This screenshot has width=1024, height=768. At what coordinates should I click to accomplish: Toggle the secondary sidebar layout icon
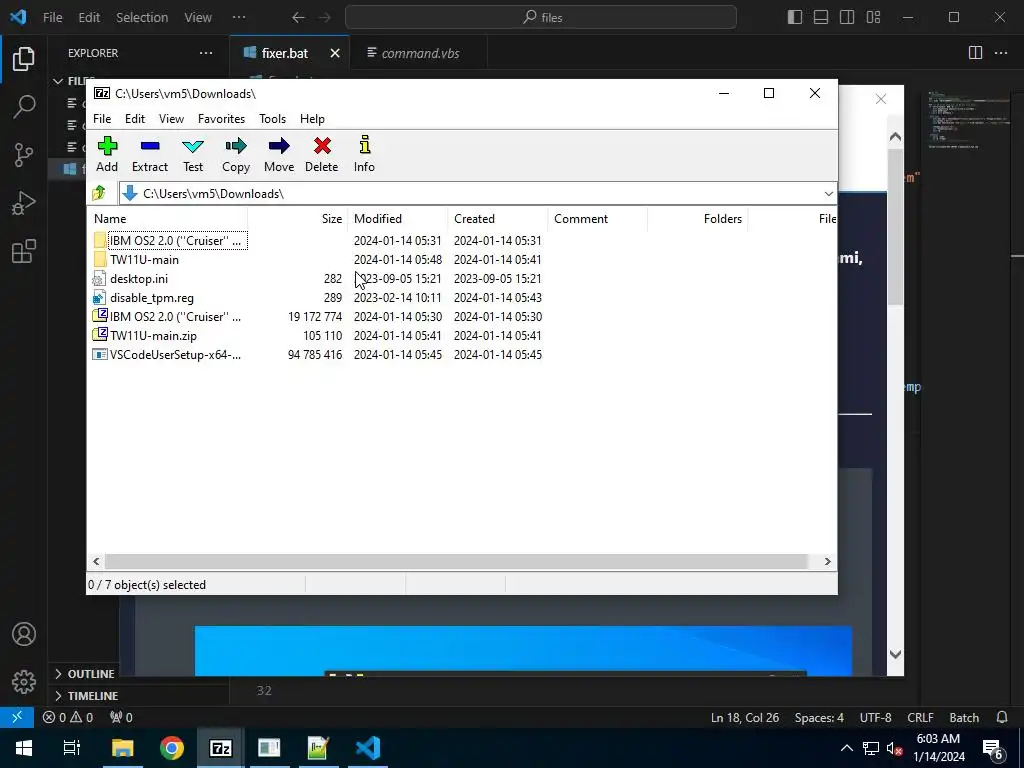pyautogui.click(x=847, y=18)
